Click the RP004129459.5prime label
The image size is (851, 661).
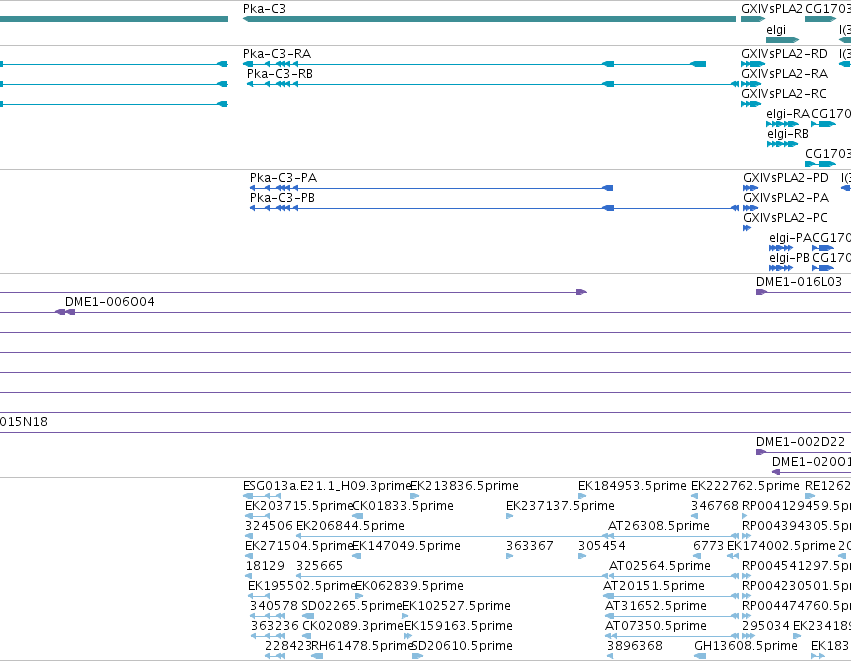pos(796,506)
